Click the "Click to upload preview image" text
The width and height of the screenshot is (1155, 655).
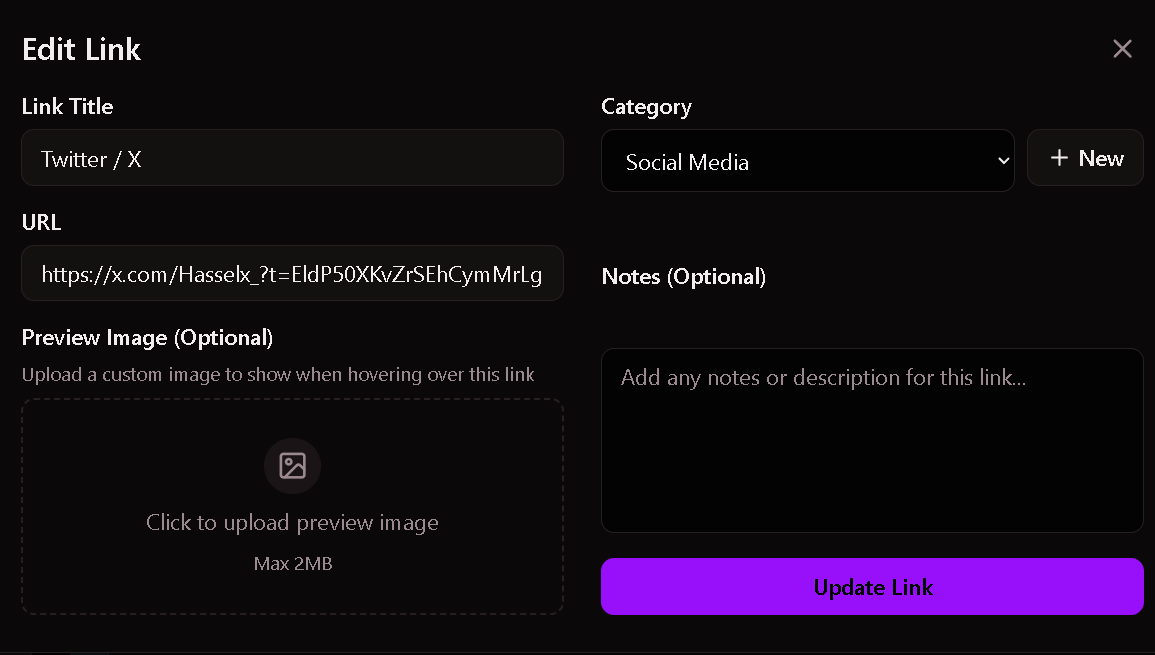tap(292, 522)
